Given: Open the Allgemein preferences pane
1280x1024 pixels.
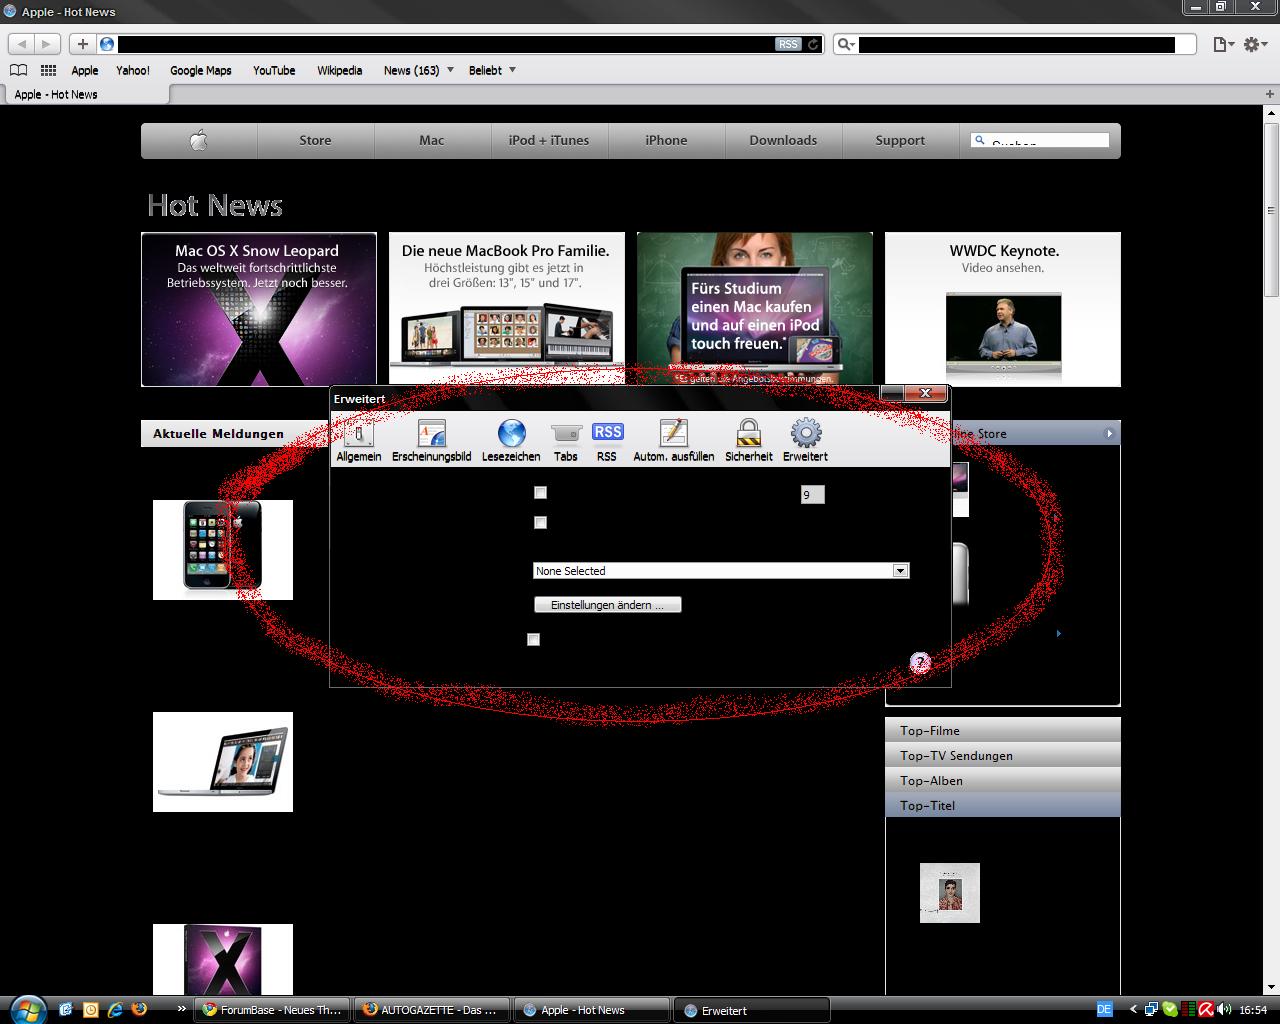Looking at the screenshot, I should coord(358,440).
